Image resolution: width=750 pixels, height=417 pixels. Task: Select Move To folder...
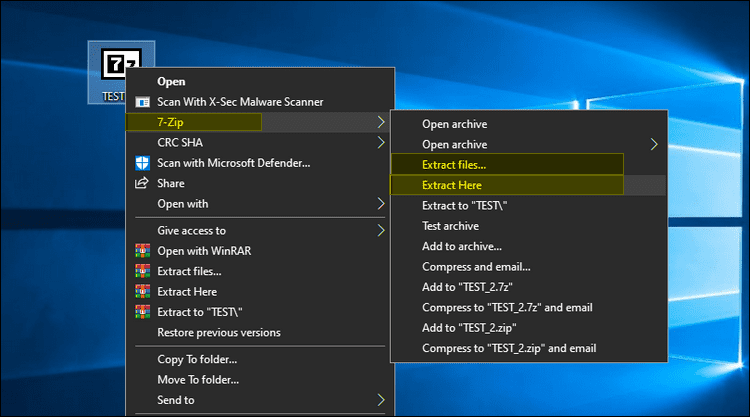260,380
